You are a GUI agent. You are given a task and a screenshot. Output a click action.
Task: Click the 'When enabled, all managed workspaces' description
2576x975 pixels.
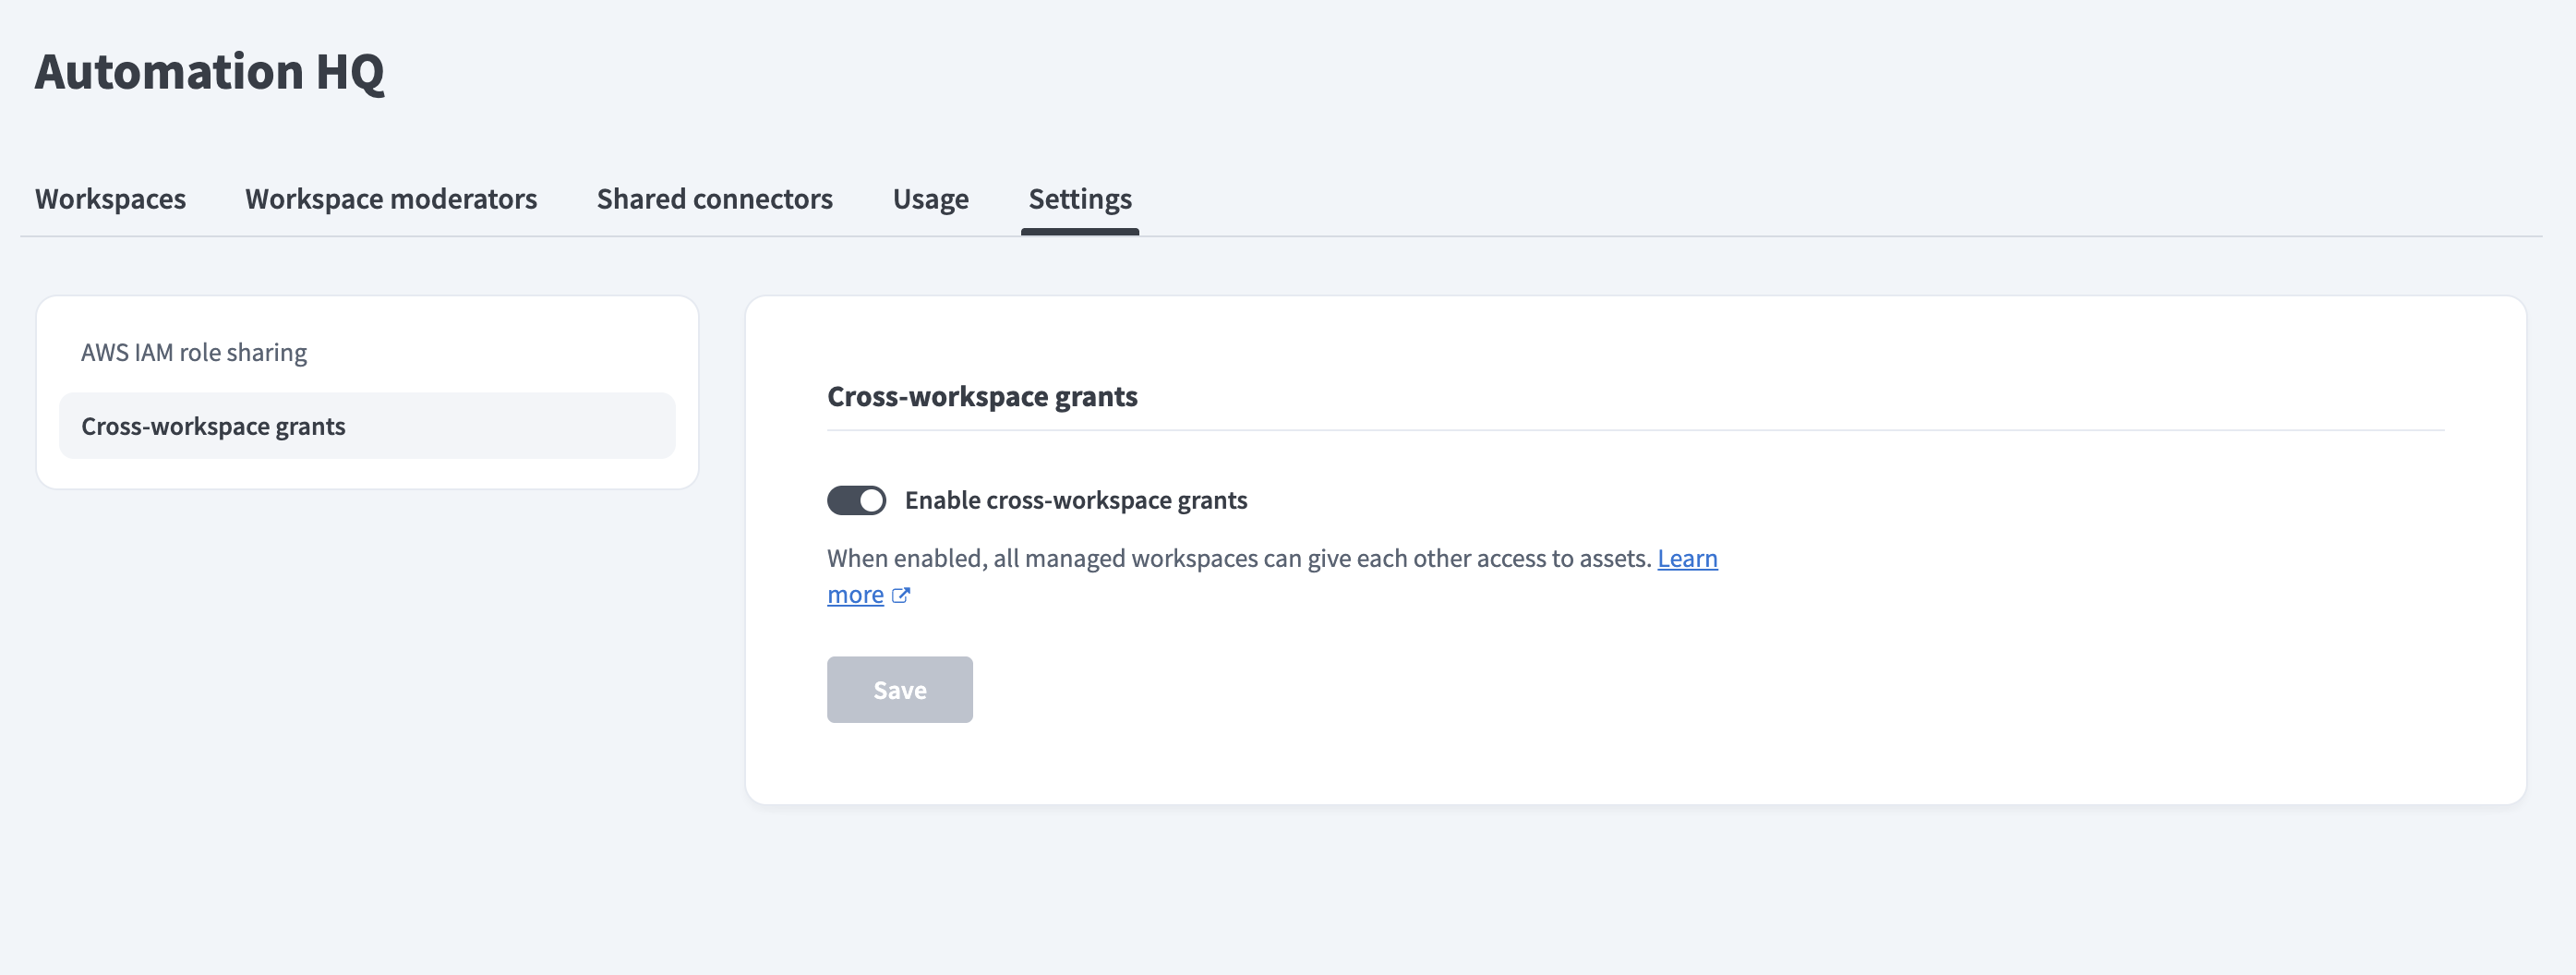1239,558
